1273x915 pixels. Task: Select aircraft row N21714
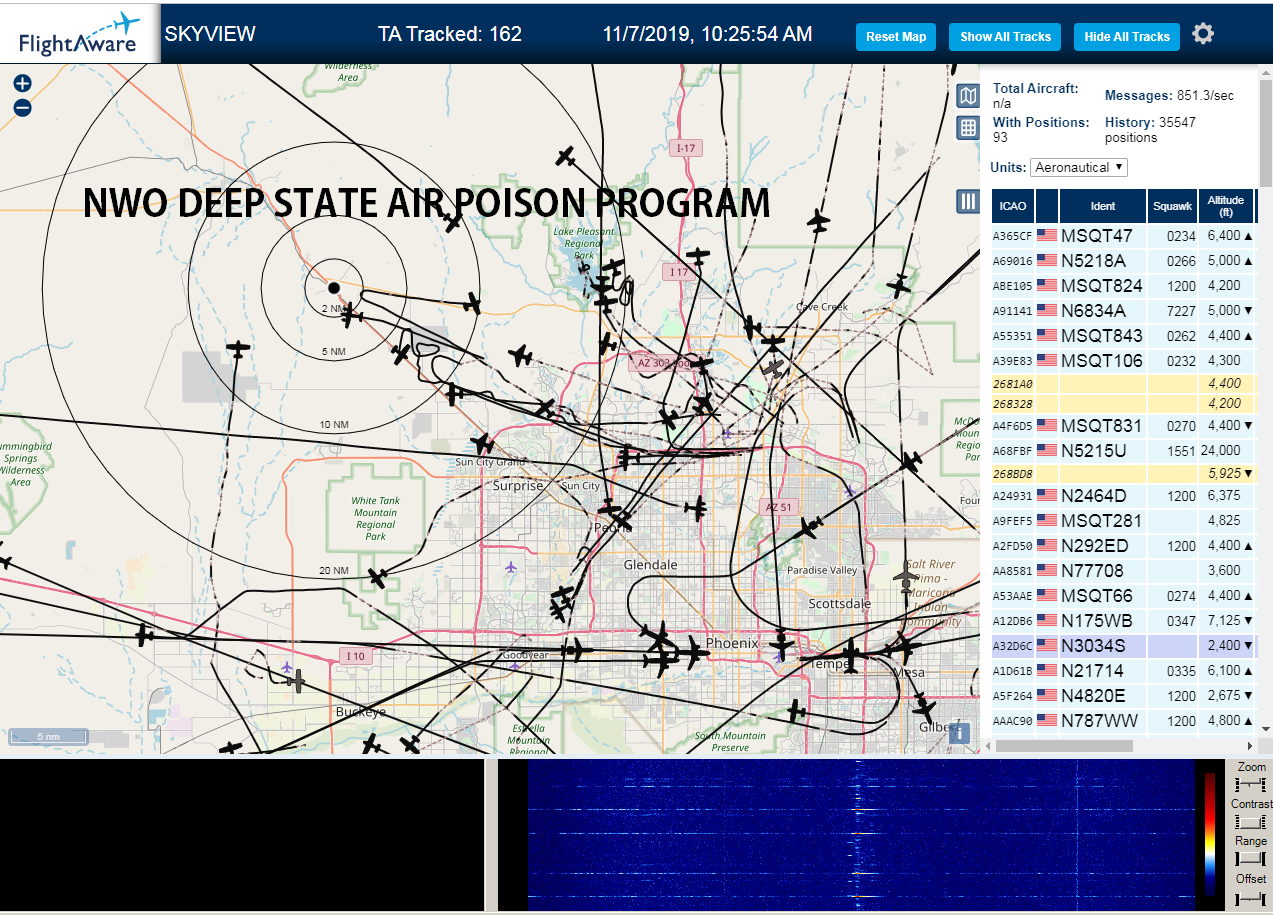point(1122,671)
